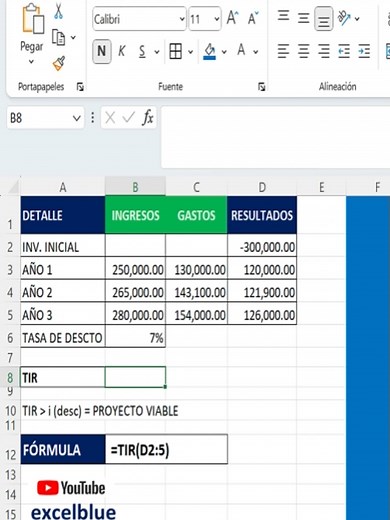Click the Name Box showing B8
The image size is (390, 520).
tap(38, 118)
